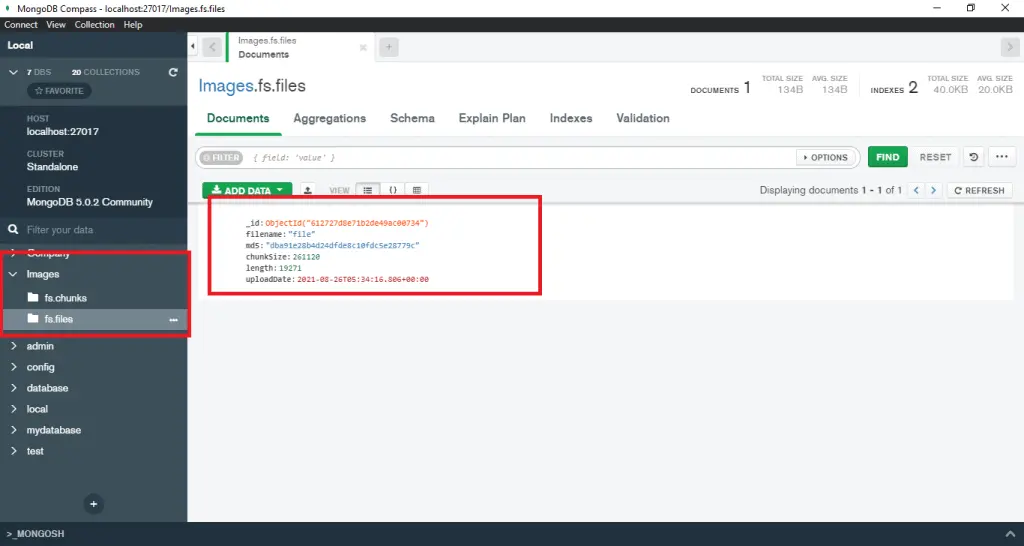Export collection icon next to Add Data

308,190
